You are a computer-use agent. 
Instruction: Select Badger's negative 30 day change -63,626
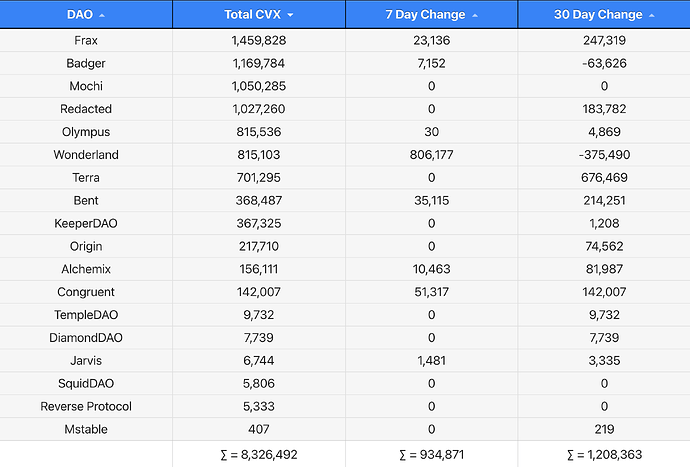(x=603, y=63)
